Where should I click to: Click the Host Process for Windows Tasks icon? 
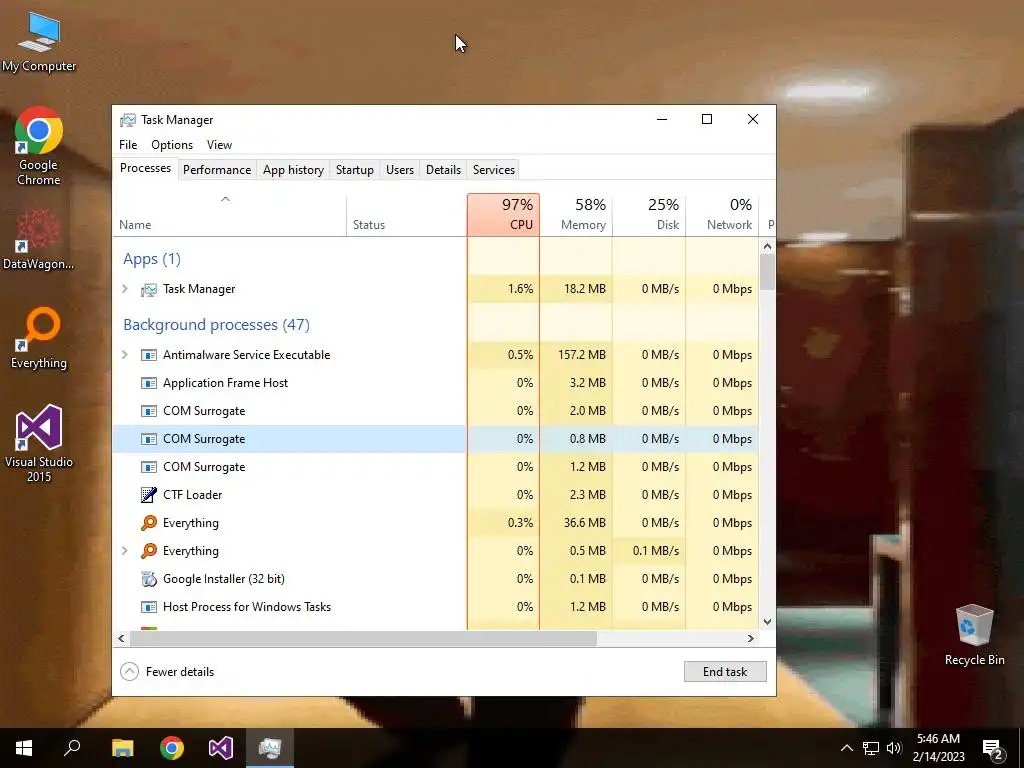point(149,607)
